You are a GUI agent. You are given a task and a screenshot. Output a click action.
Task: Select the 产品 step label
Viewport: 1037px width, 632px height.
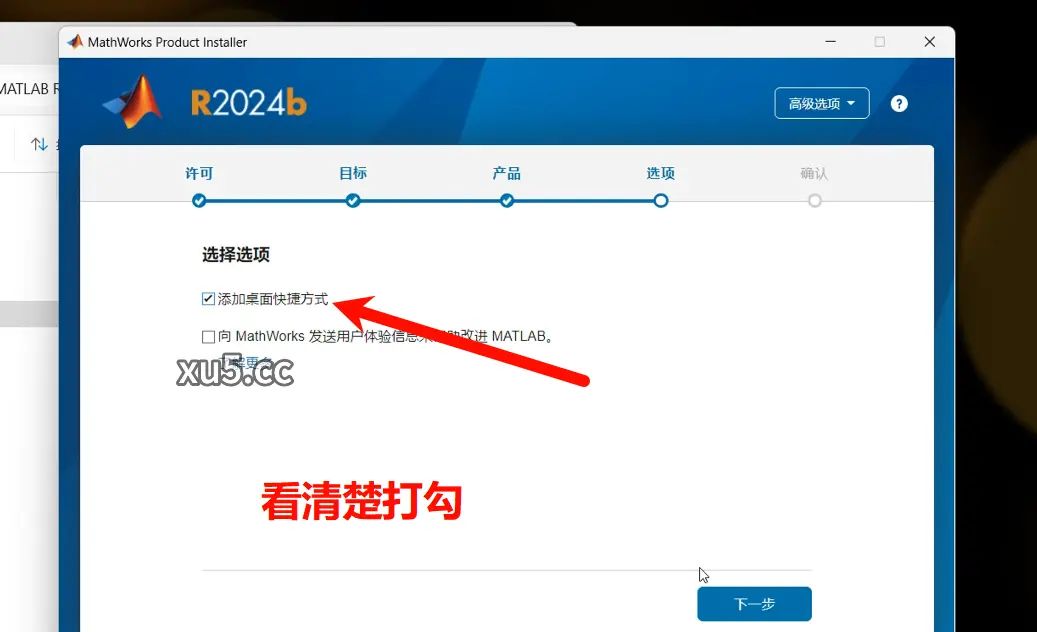tap(506, 172)
